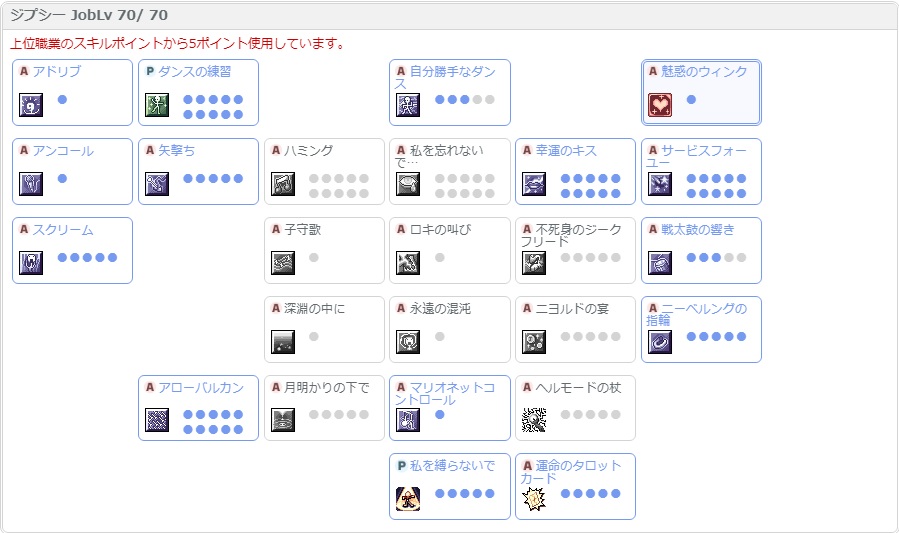Click the 月明かりの下で skill name text
The width and height of the screenshot is (899, 533).
coord(327,388)
